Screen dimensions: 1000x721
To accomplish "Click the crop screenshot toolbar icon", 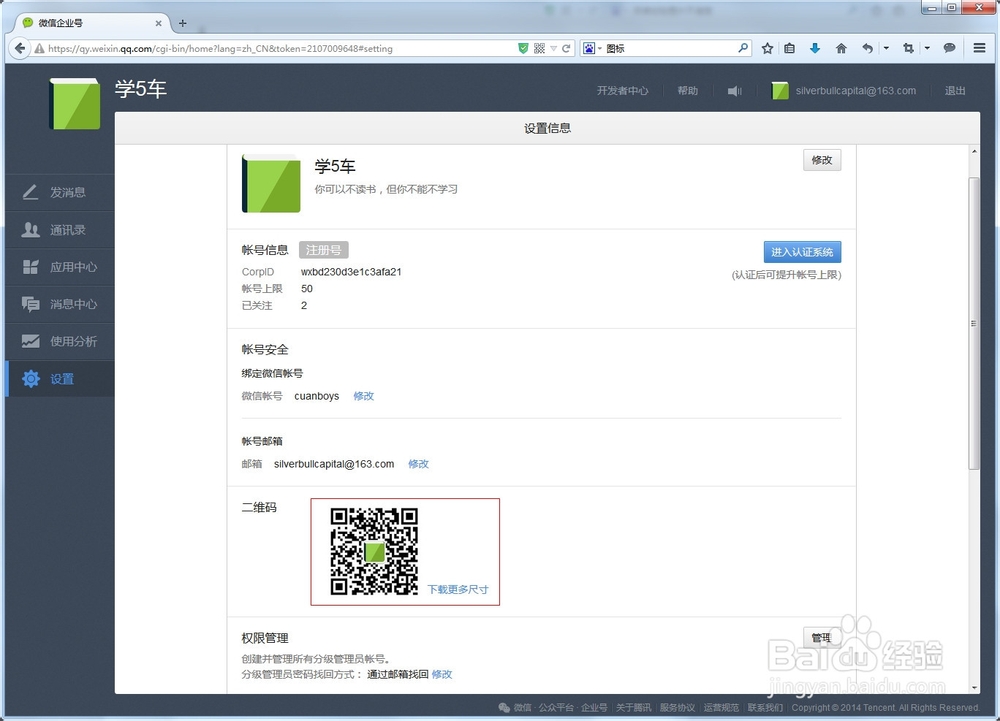I will pos(908,48).
